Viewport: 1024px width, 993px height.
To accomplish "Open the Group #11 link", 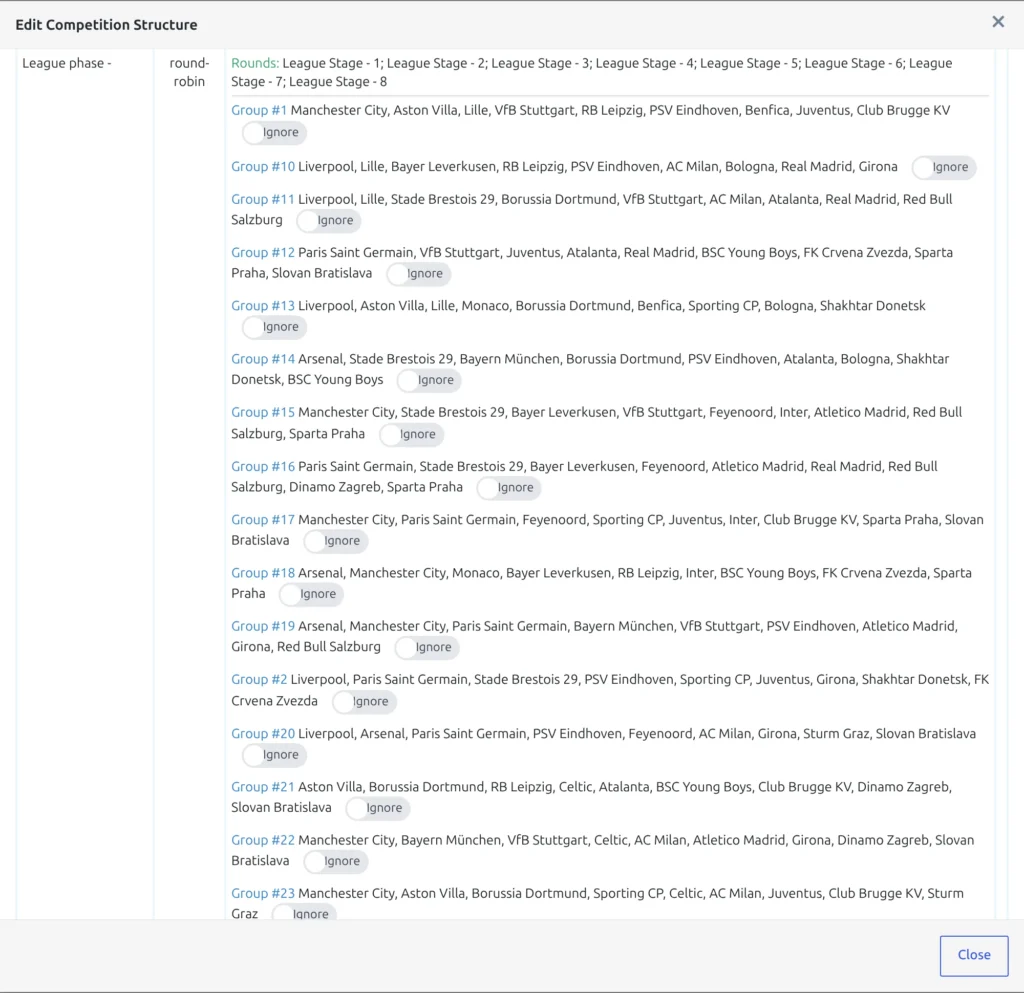I will click(263, 199).
